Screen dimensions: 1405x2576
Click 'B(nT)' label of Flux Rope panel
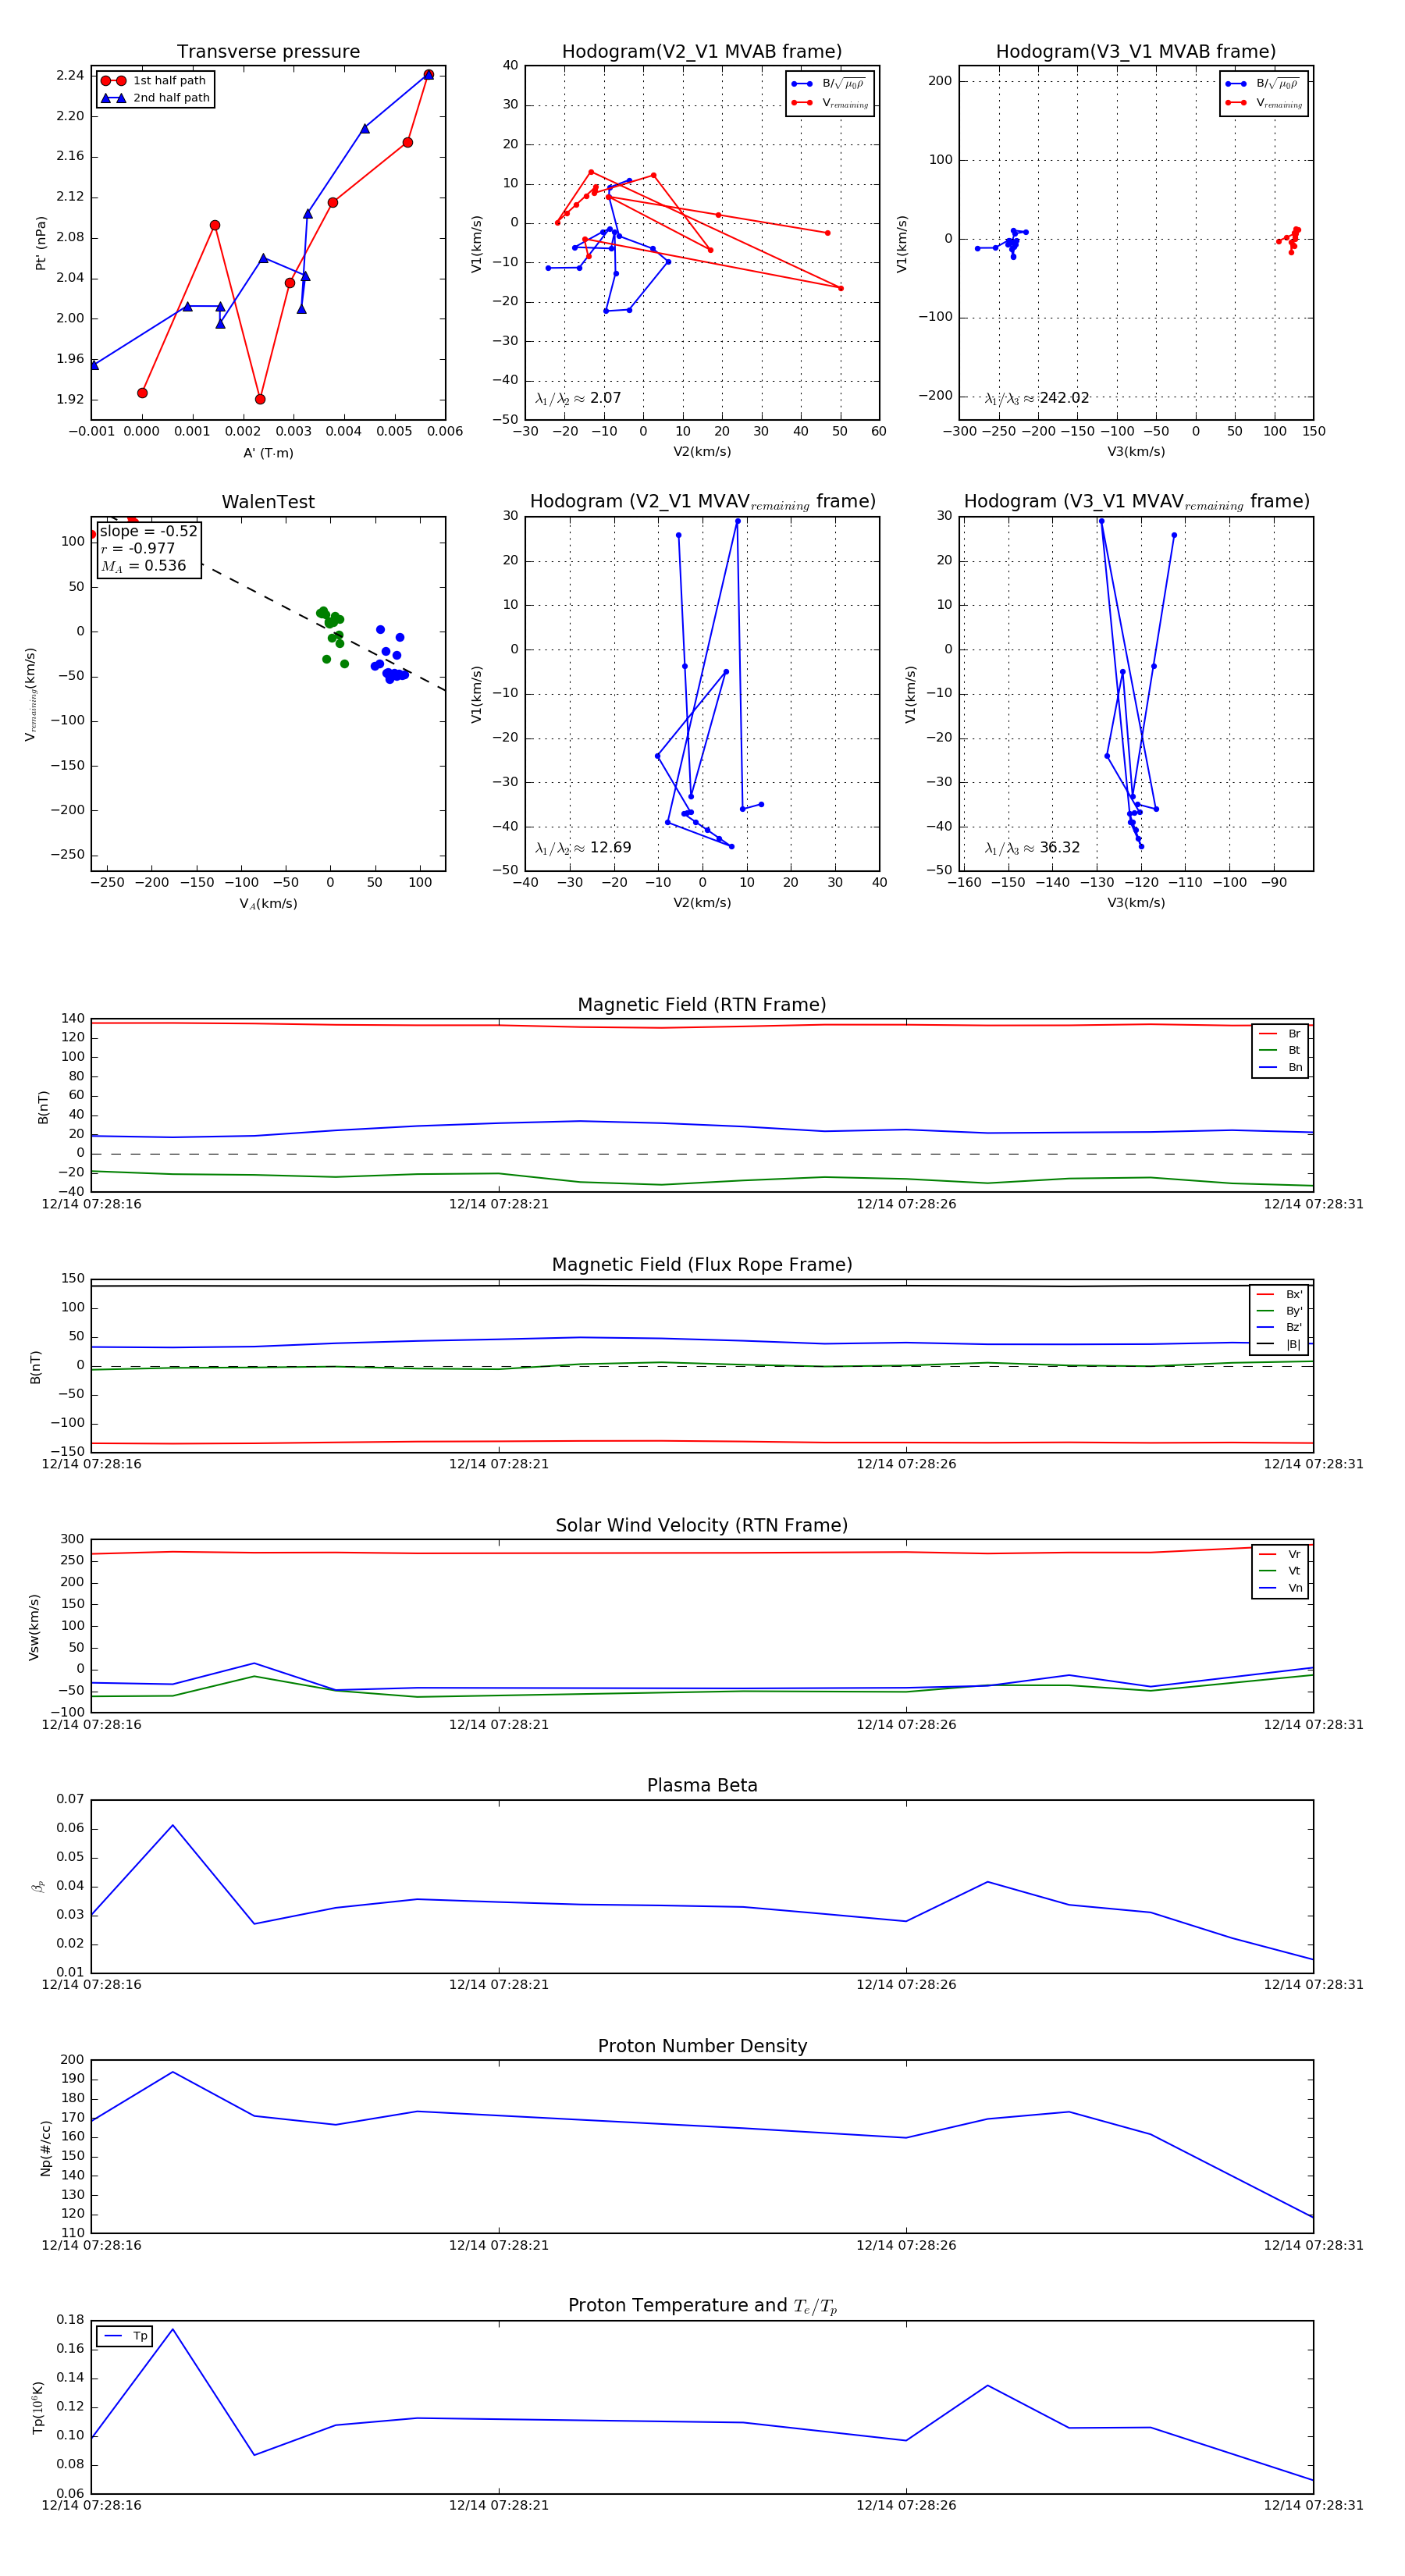pos(36,1367)
